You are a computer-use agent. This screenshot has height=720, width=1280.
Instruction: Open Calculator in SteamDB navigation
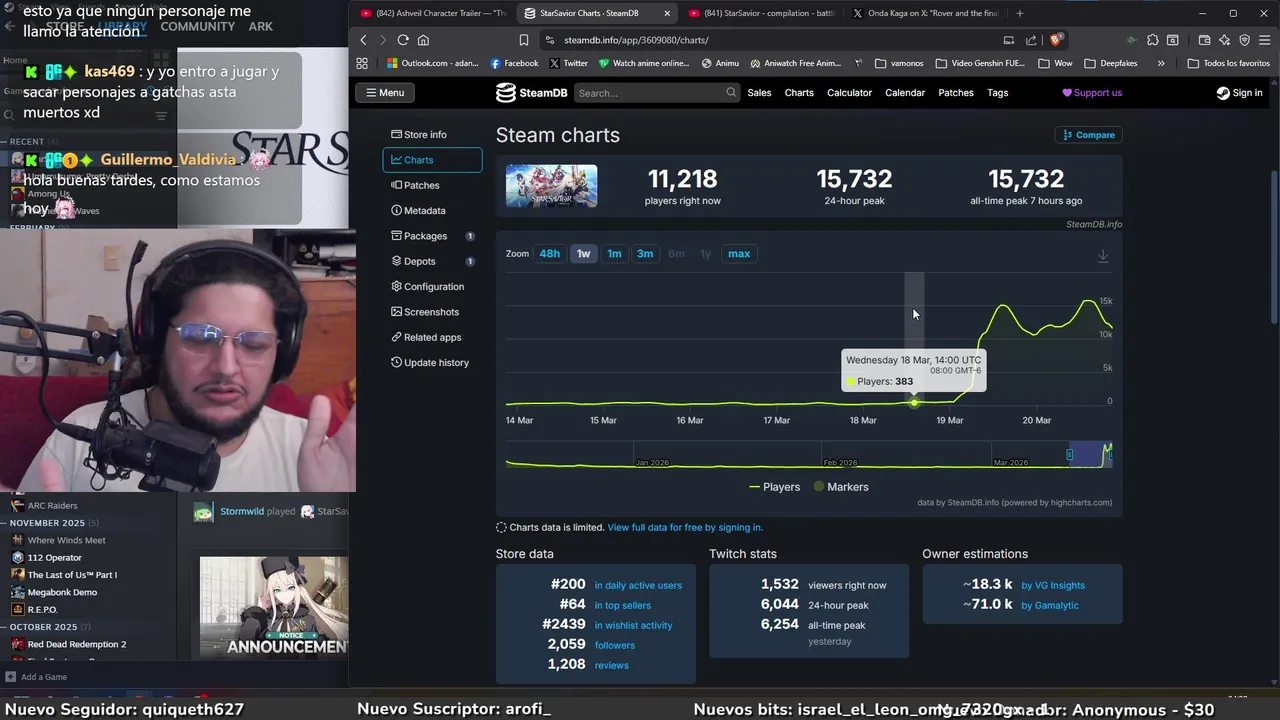pos(849,93)
